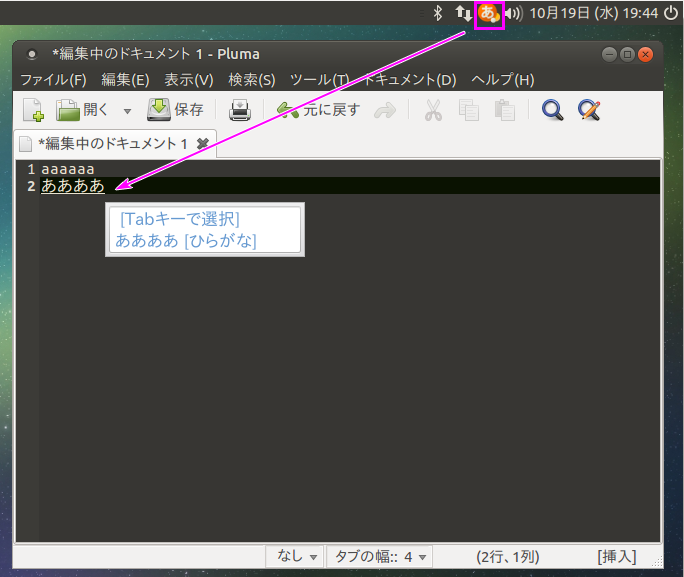Open the ツール(T) menu

(320, 80)
